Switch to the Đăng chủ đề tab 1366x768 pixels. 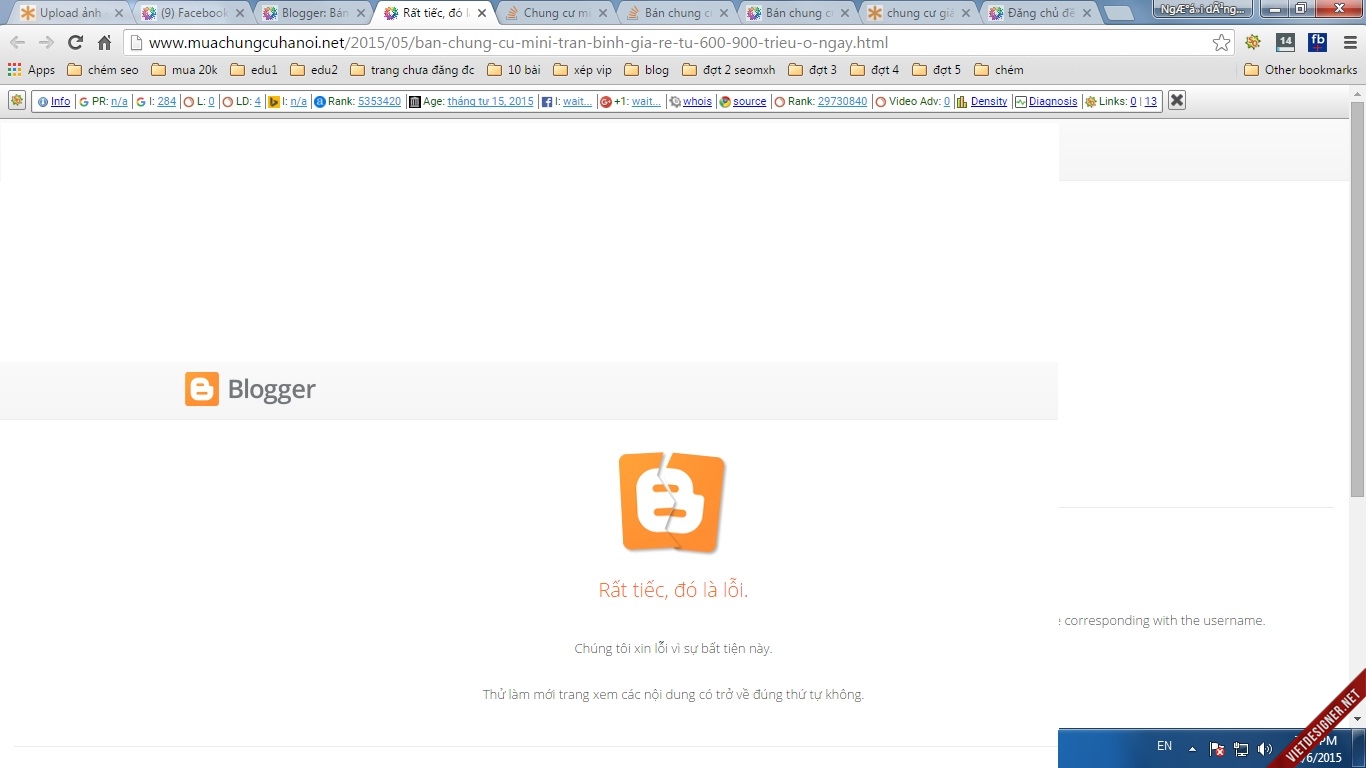click(1039, 13)
